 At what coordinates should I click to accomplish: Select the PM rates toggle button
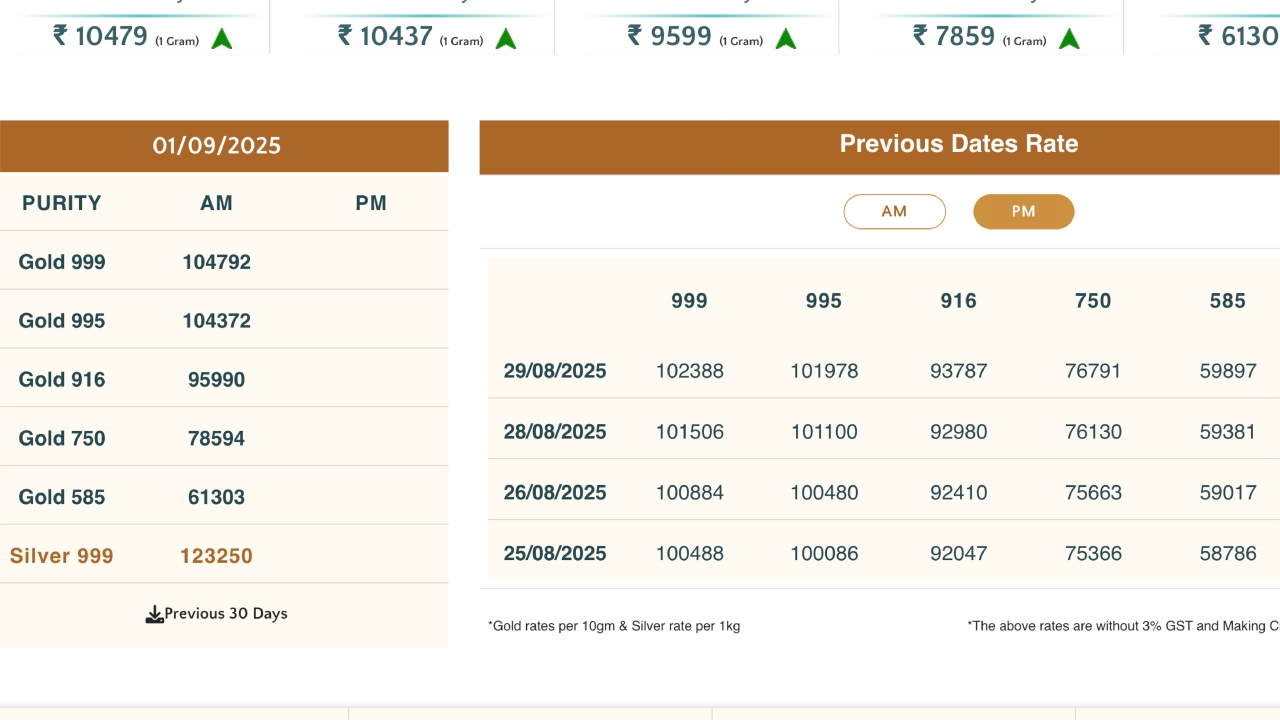1023,212
